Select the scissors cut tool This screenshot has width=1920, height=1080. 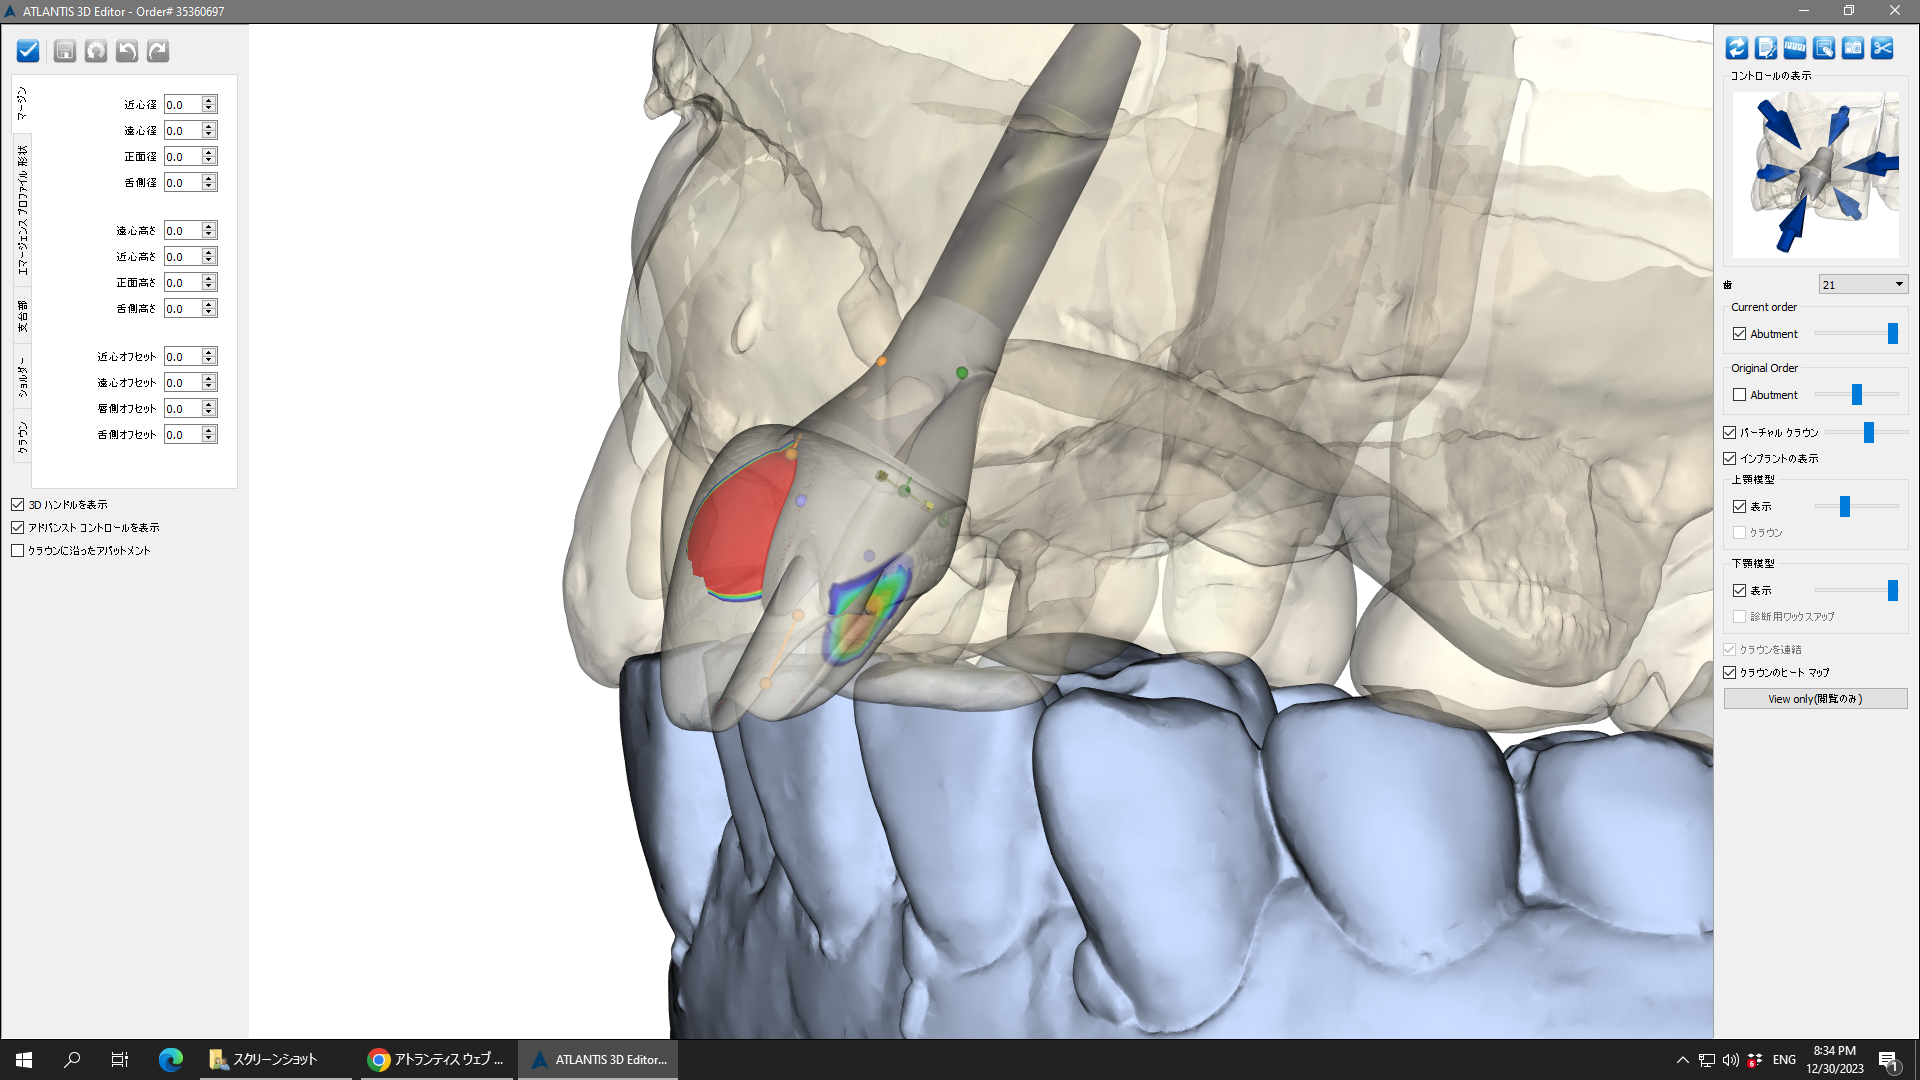click(1882, 48)
